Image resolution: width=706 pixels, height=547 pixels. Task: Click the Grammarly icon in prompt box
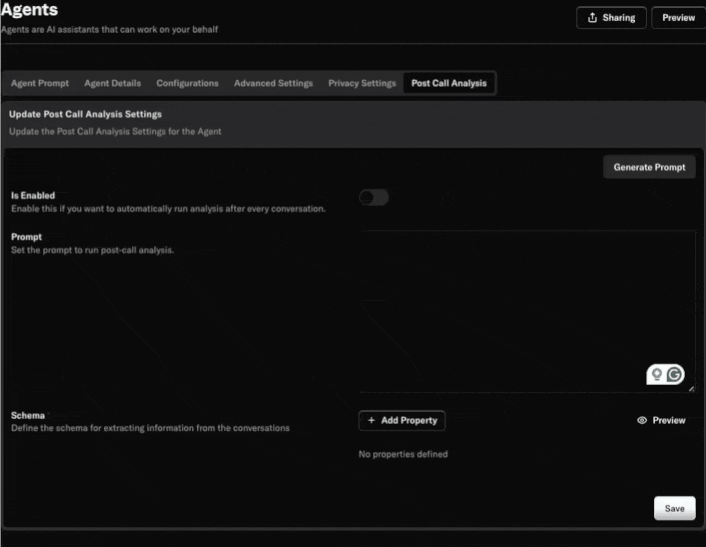click(x=674, y=375)
